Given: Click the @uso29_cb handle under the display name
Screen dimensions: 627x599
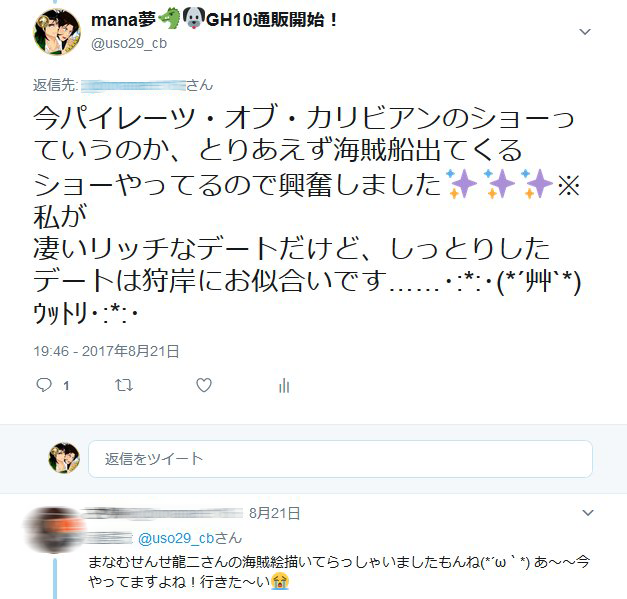Looking at the screenshot, I should point(129,43).
